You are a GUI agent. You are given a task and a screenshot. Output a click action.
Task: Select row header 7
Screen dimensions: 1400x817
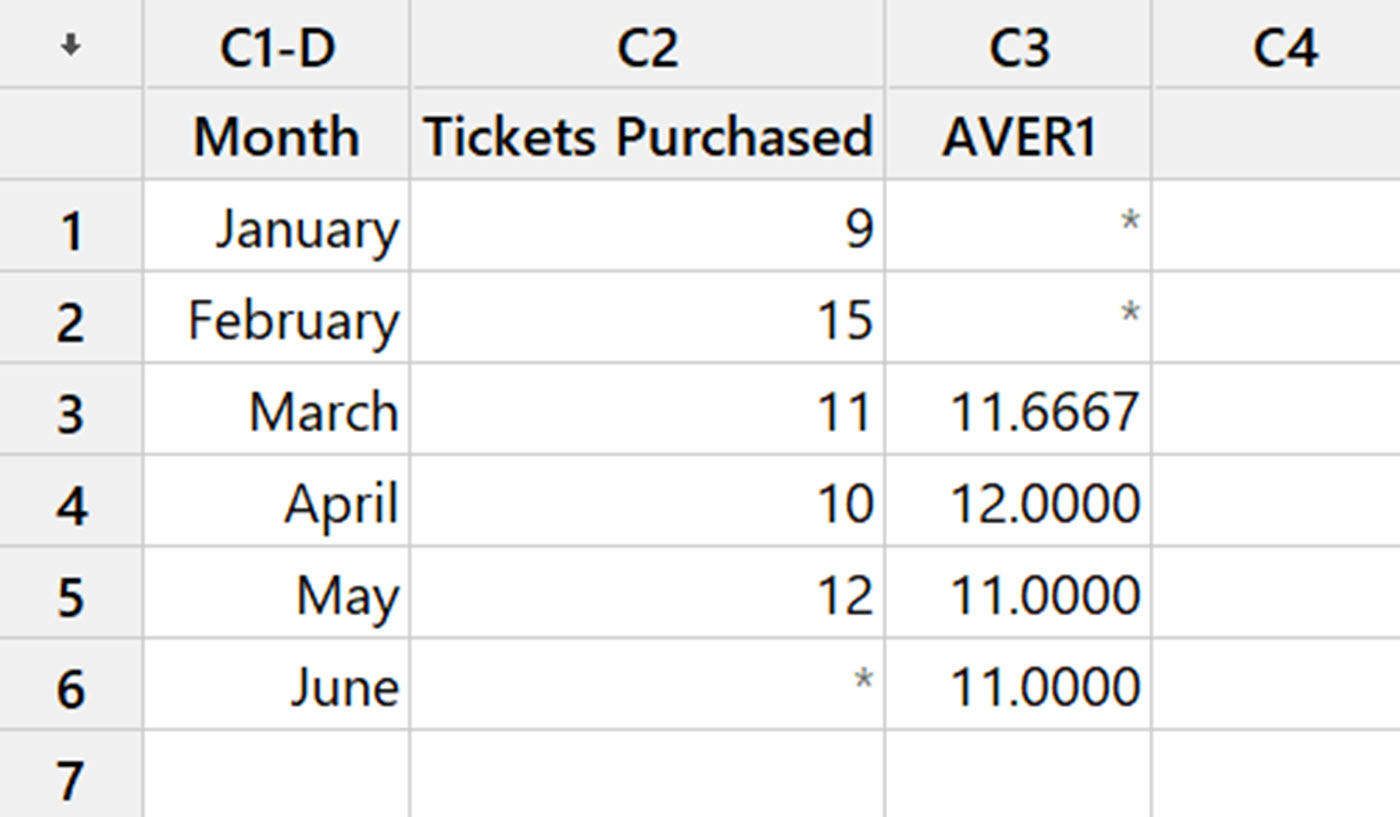[71, 776]
